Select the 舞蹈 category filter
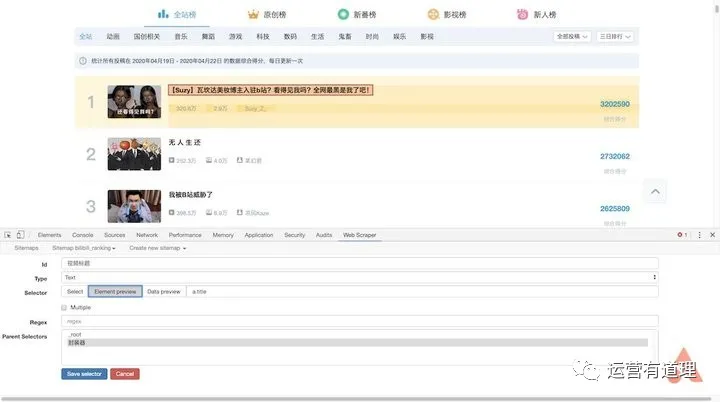 [x=208, y=36]
